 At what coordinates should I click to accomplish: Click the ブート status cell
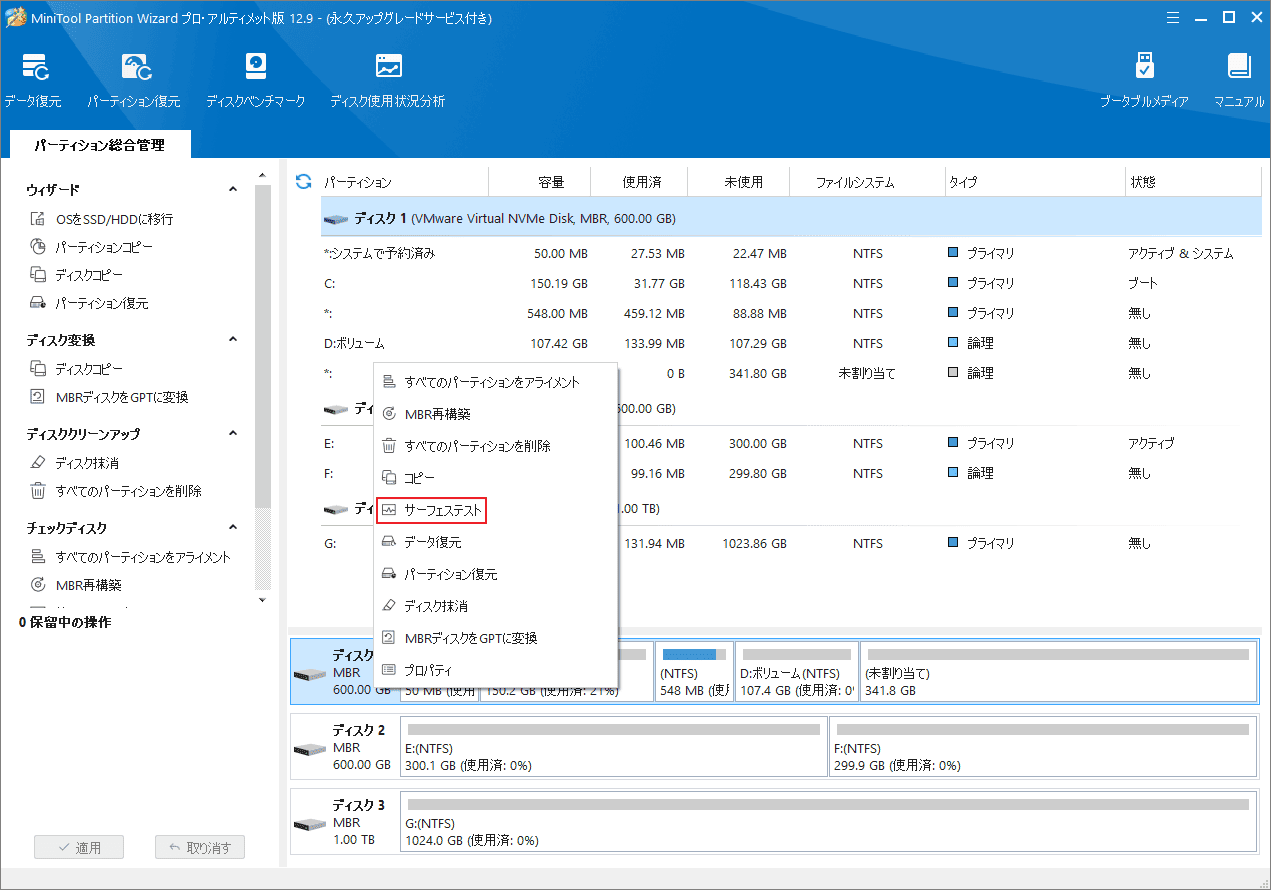pyautogui.click(x=1143, y=283)
